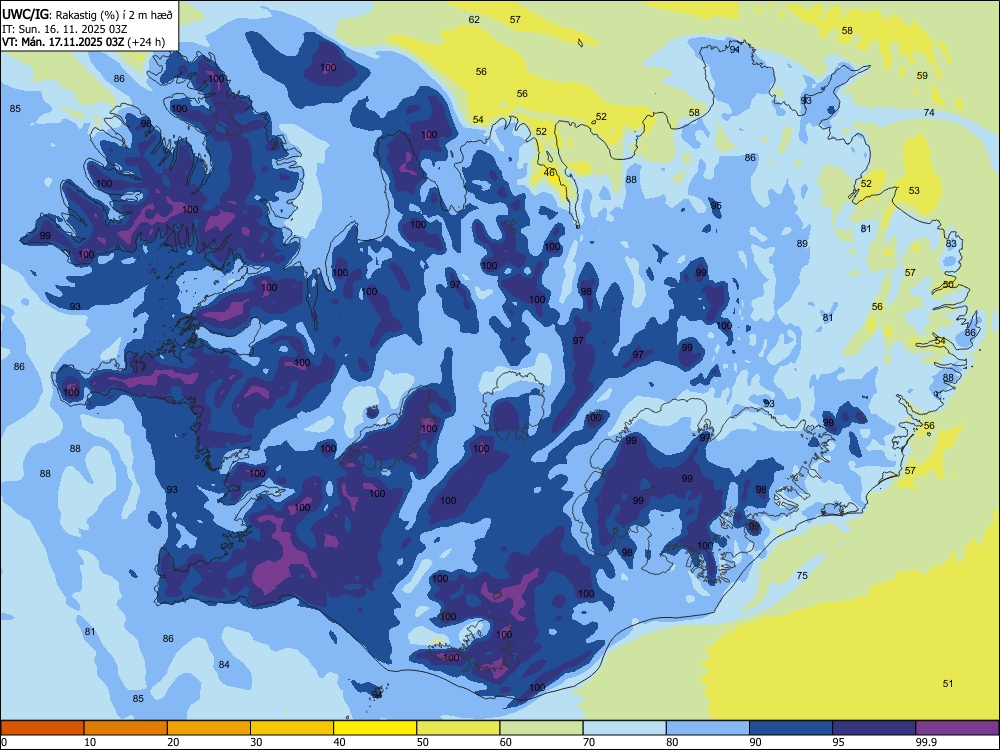The height and width of the screenshot is (750, 1000).
Task: Pick the medium blue 80–90 legend swatch
Action: click(708, 728)
